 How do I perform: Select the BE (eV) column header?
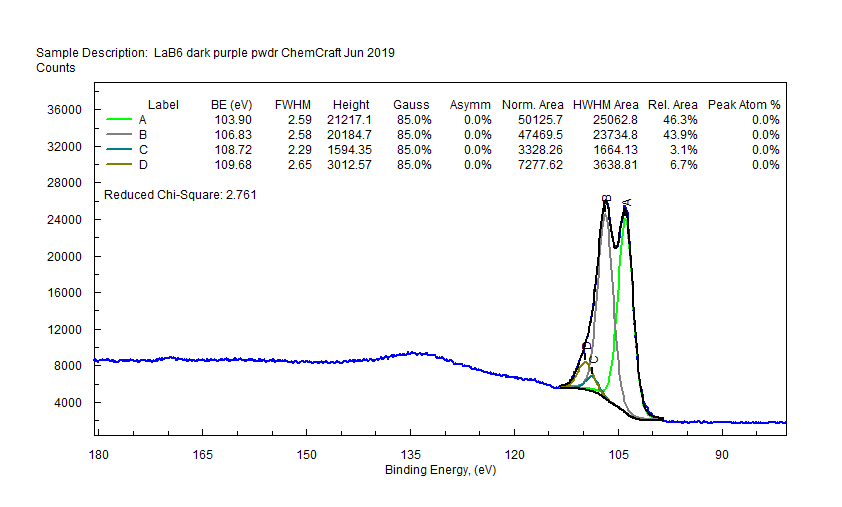231,105
